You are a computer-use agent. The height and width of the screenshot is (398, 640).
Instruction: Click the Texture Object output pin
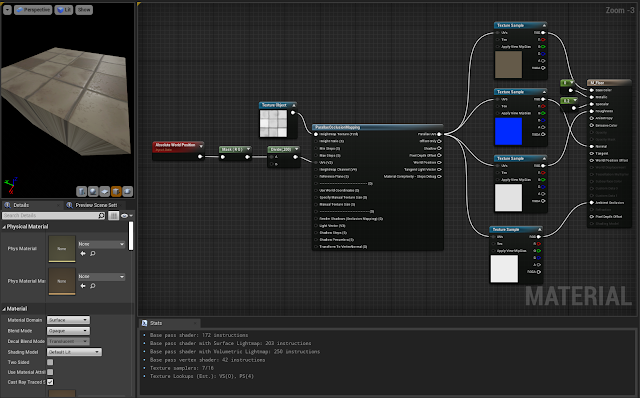293,113
